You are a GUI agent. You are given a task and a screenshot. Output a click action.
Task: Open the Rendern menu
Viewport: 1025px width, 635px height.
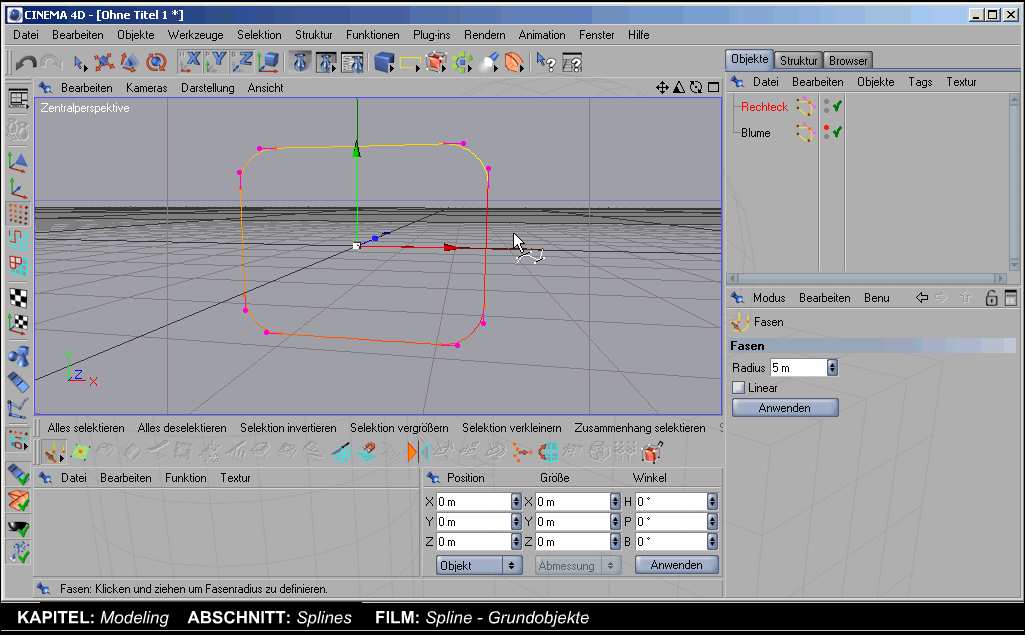(x=484, y=35)
